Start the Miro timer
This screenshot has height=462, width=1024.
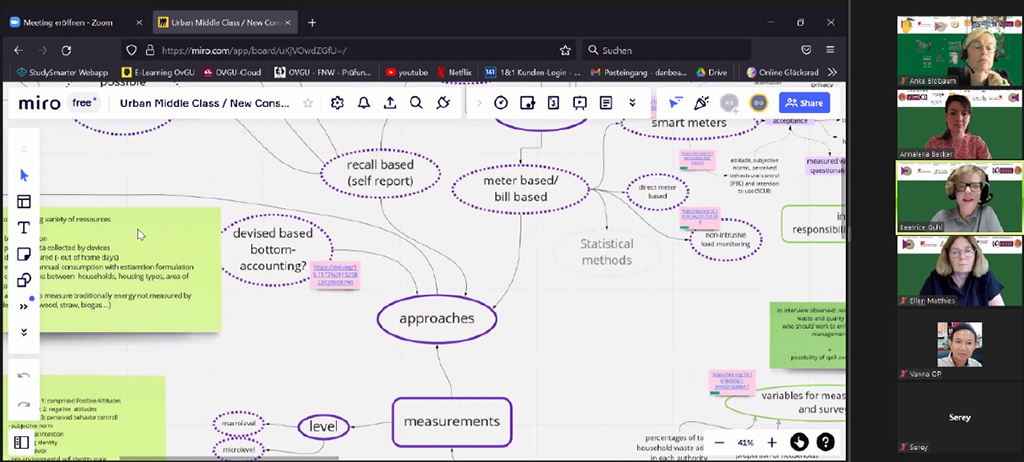(501, 103)
